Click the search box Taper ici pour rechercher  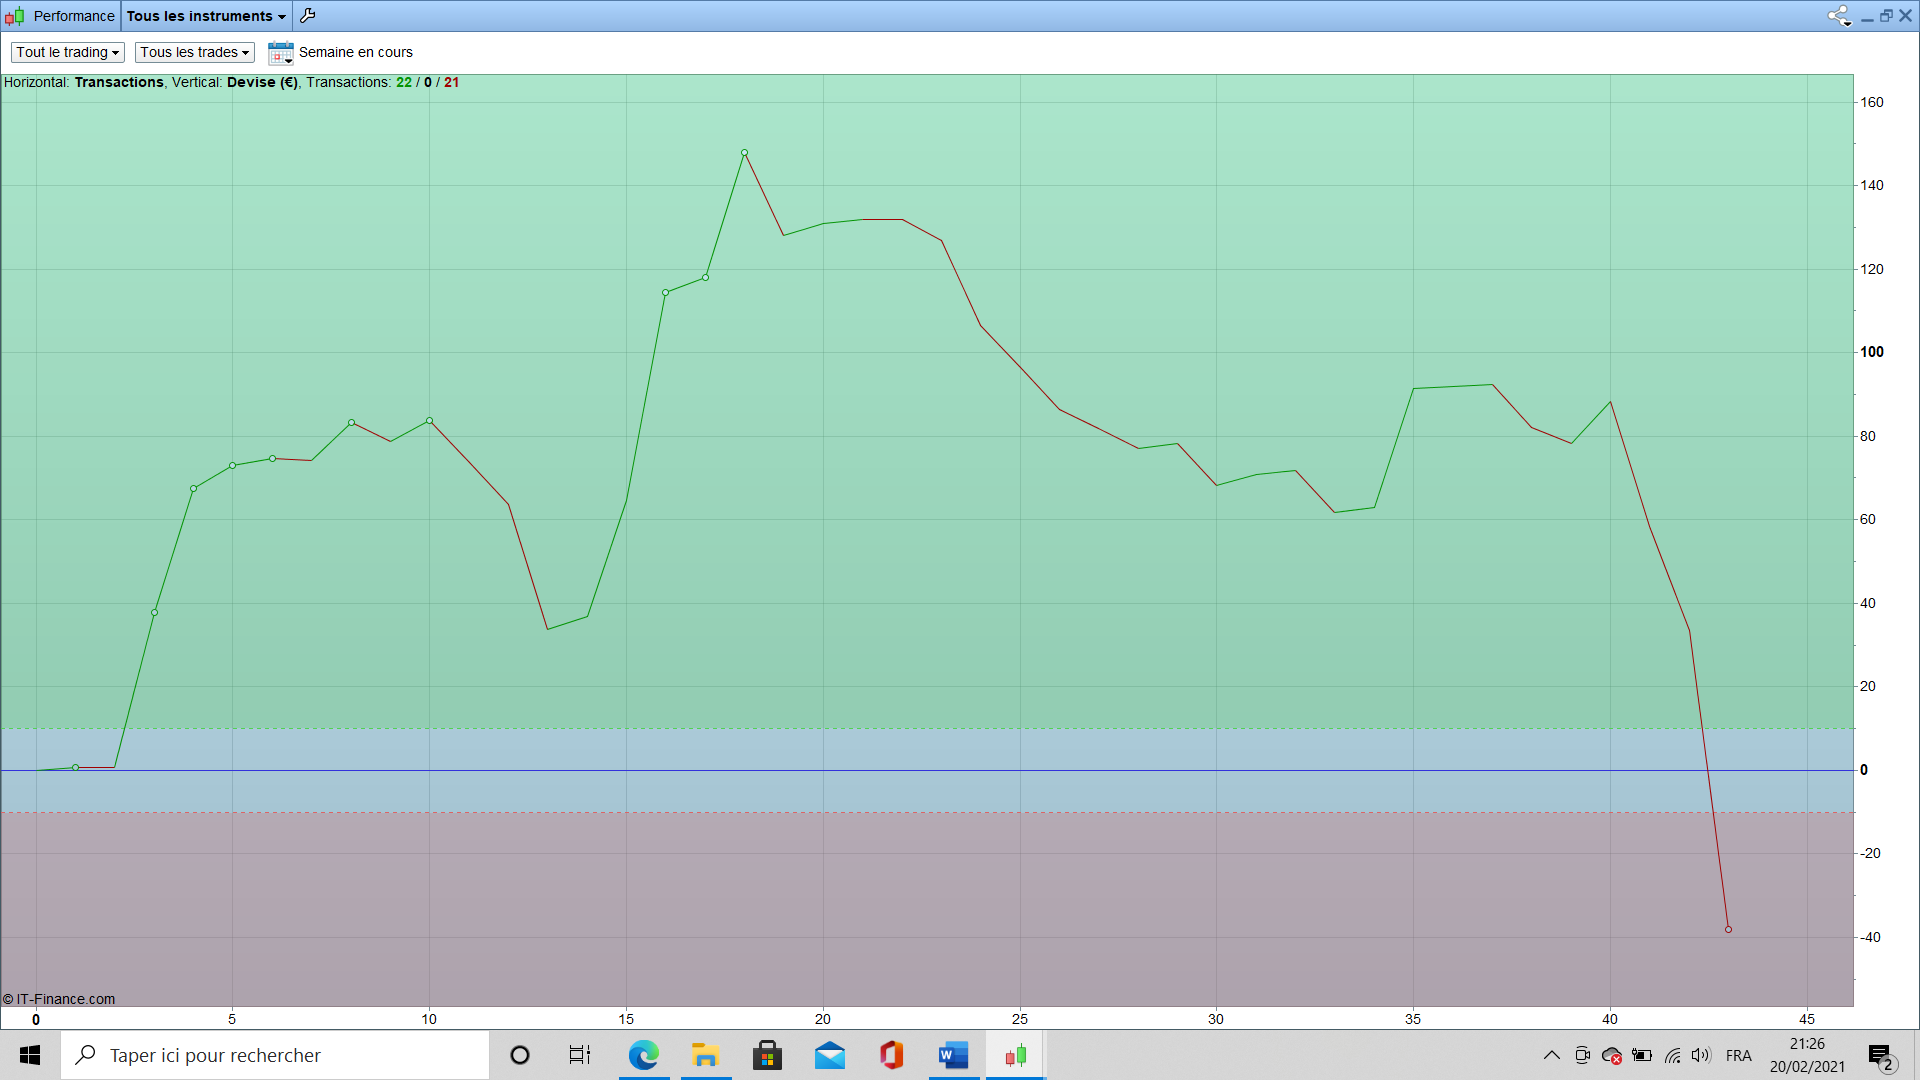point(275,1056)
